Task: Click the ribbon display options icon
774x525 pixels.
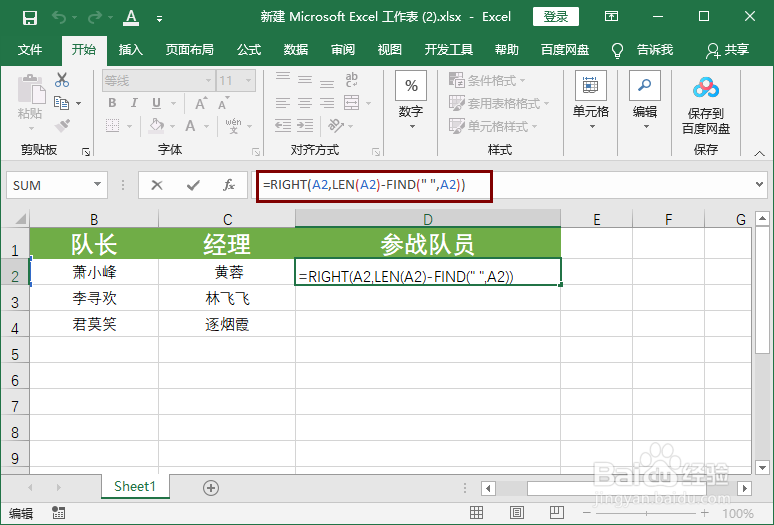Action: [611, 17]
